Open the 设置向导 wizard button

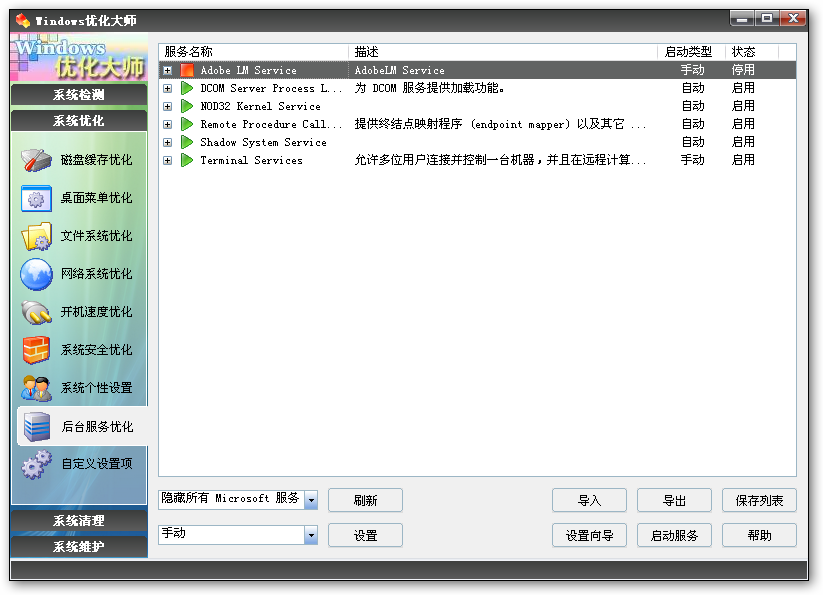click(x=589, y=535)
